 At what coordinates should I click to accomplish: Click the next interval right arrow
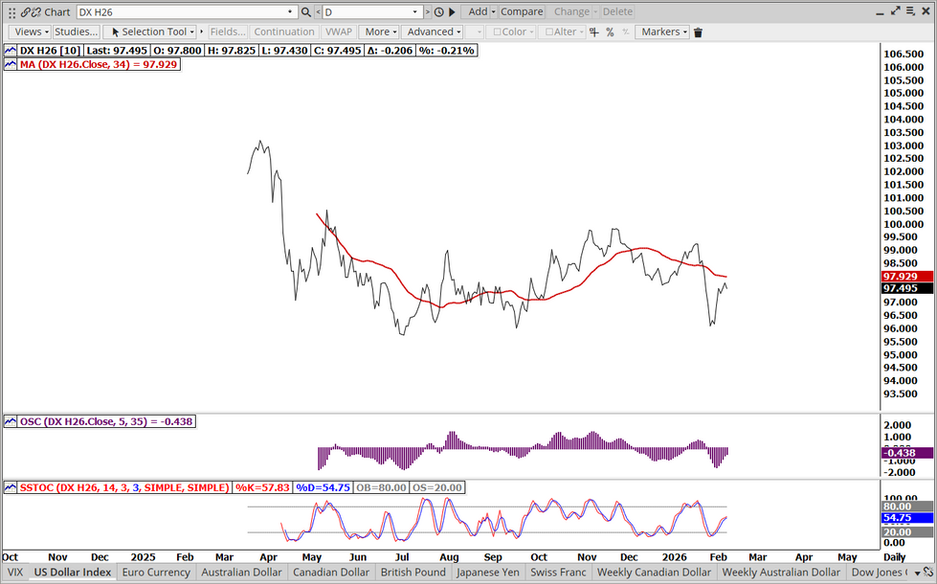(x=427, y=12)
